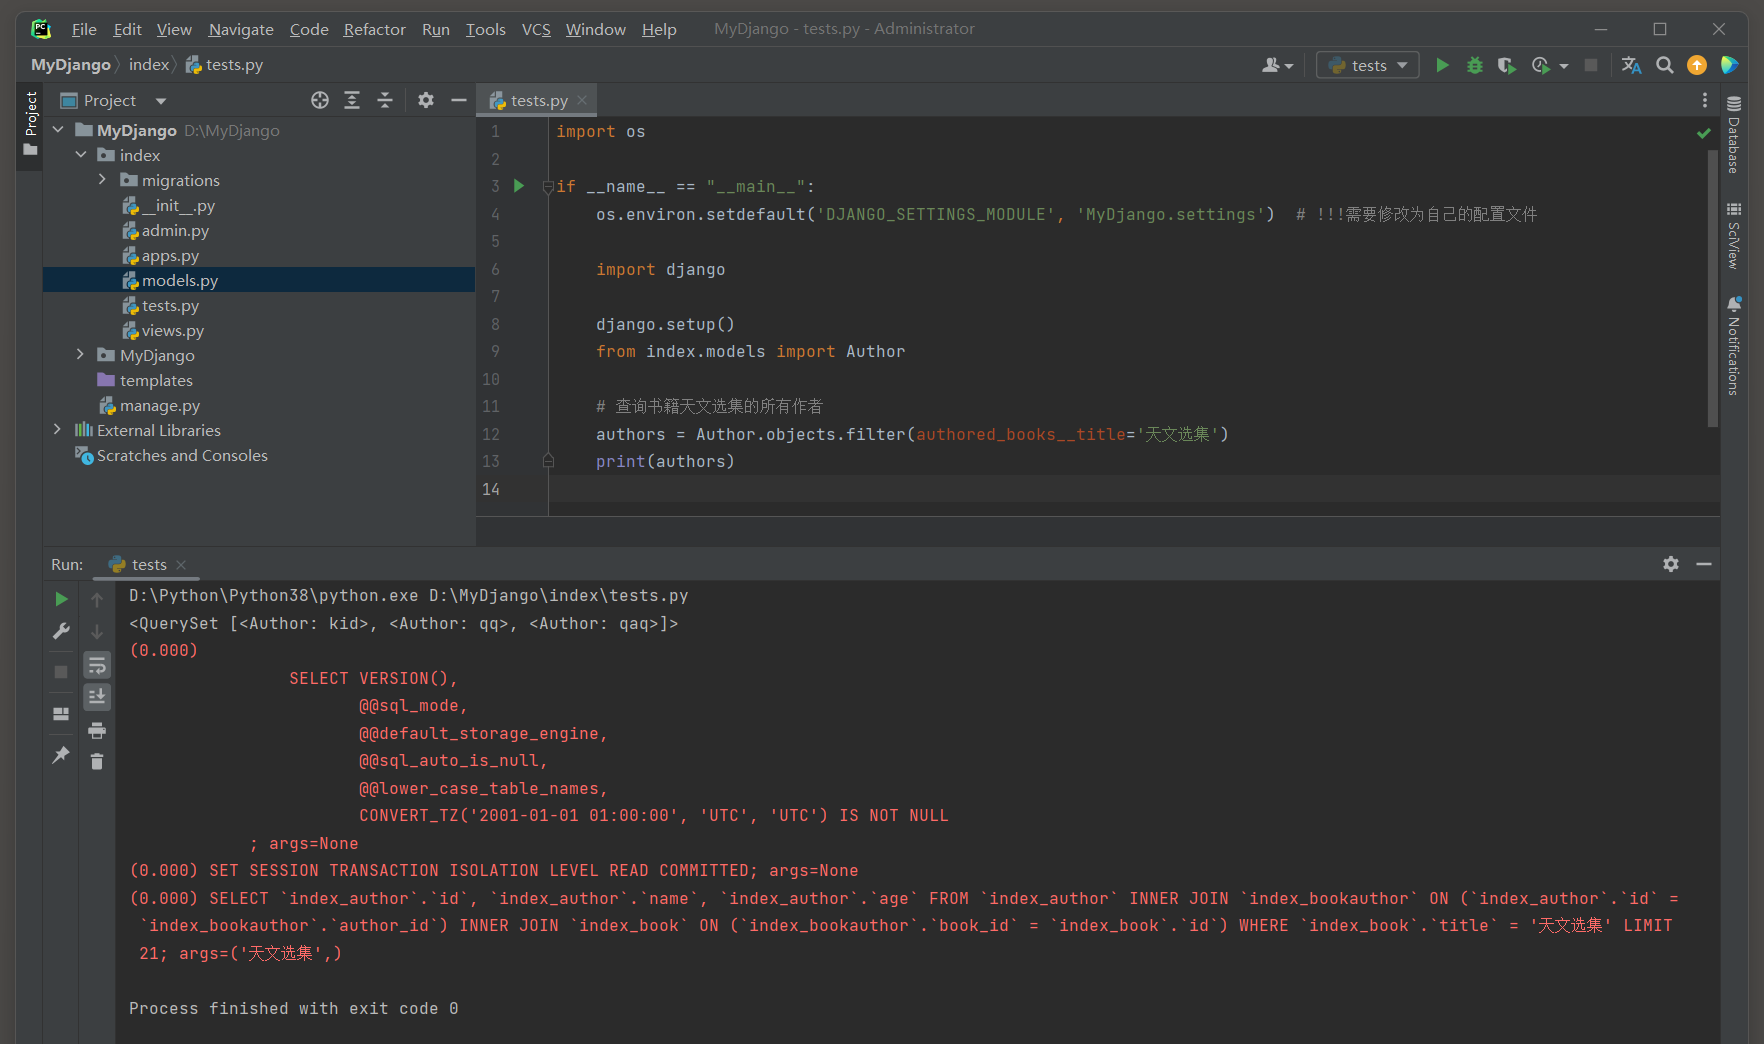
Task: Open the tests run configuration dropdown
Action: pos(1367,65)
